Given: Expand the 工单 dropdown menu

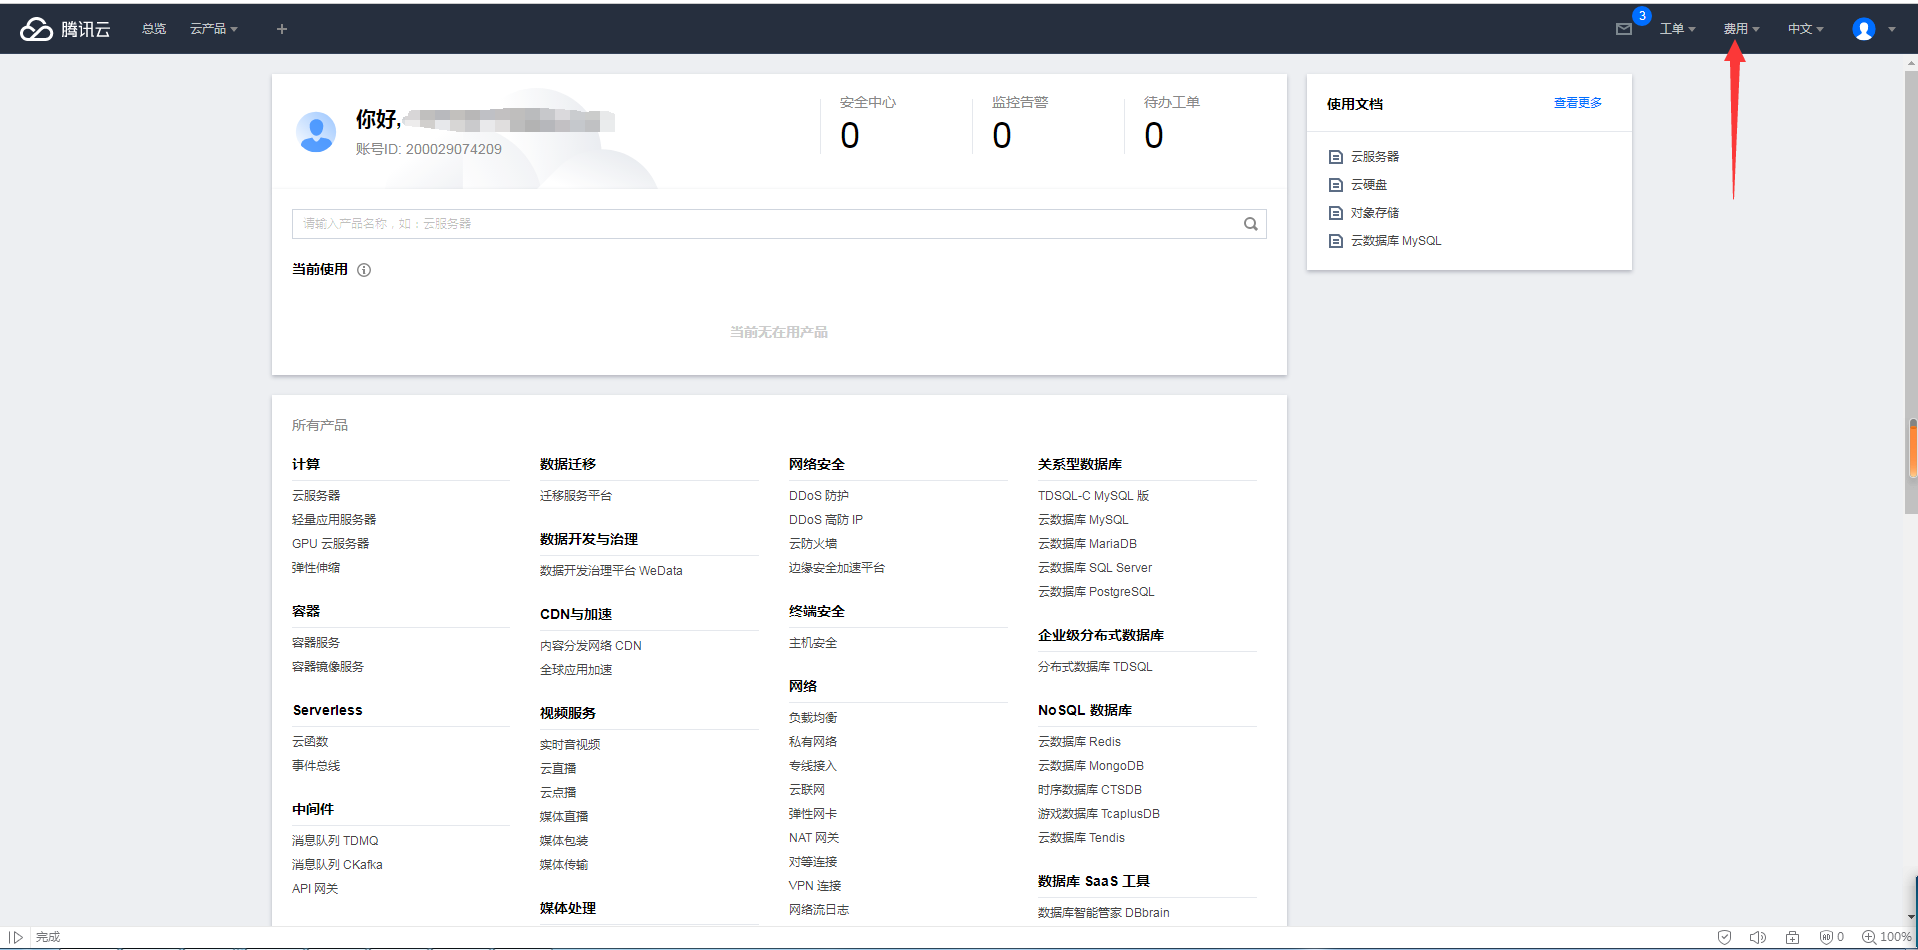Looking at the screenshot, I should [1677, 29].
